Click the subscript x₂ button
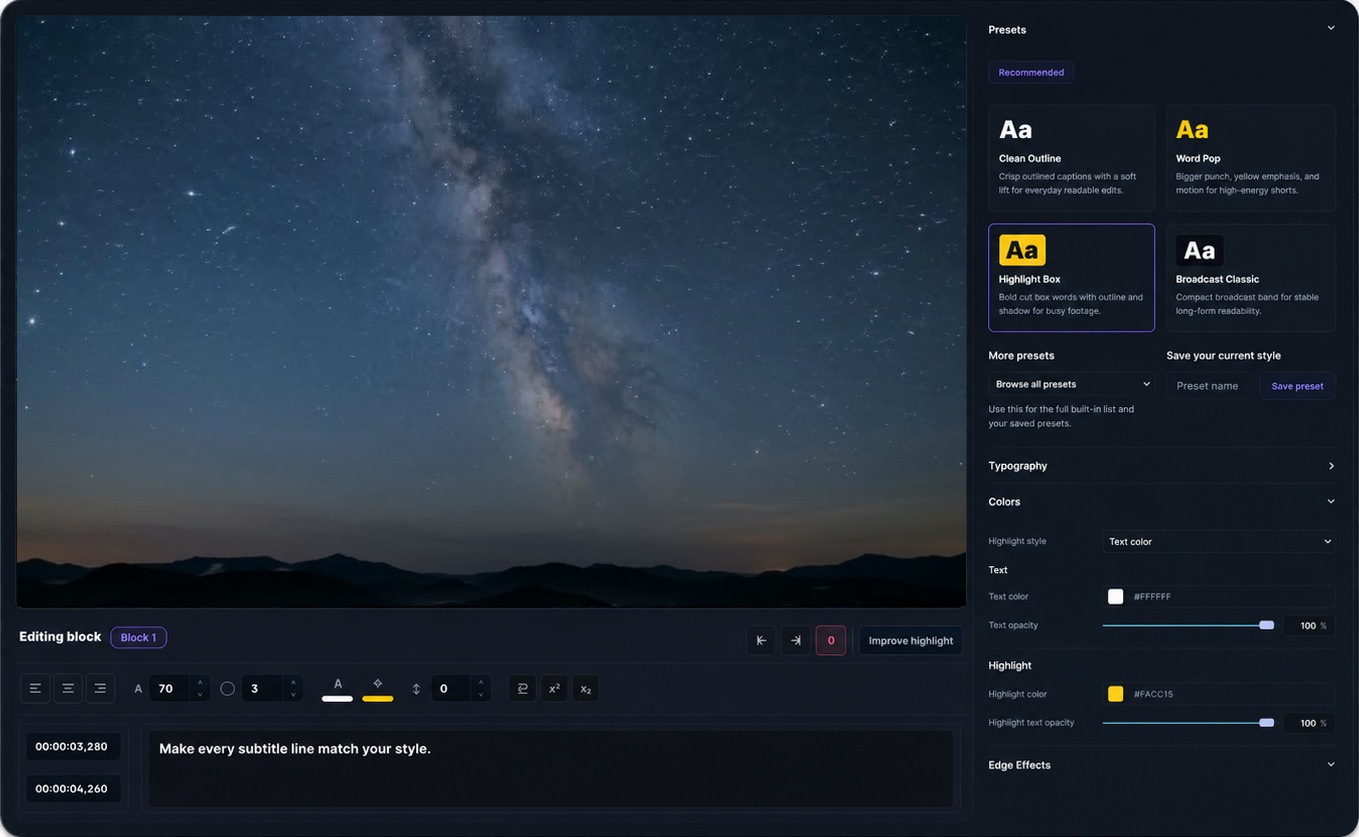The image size is (1359, 837). point(586,688)
